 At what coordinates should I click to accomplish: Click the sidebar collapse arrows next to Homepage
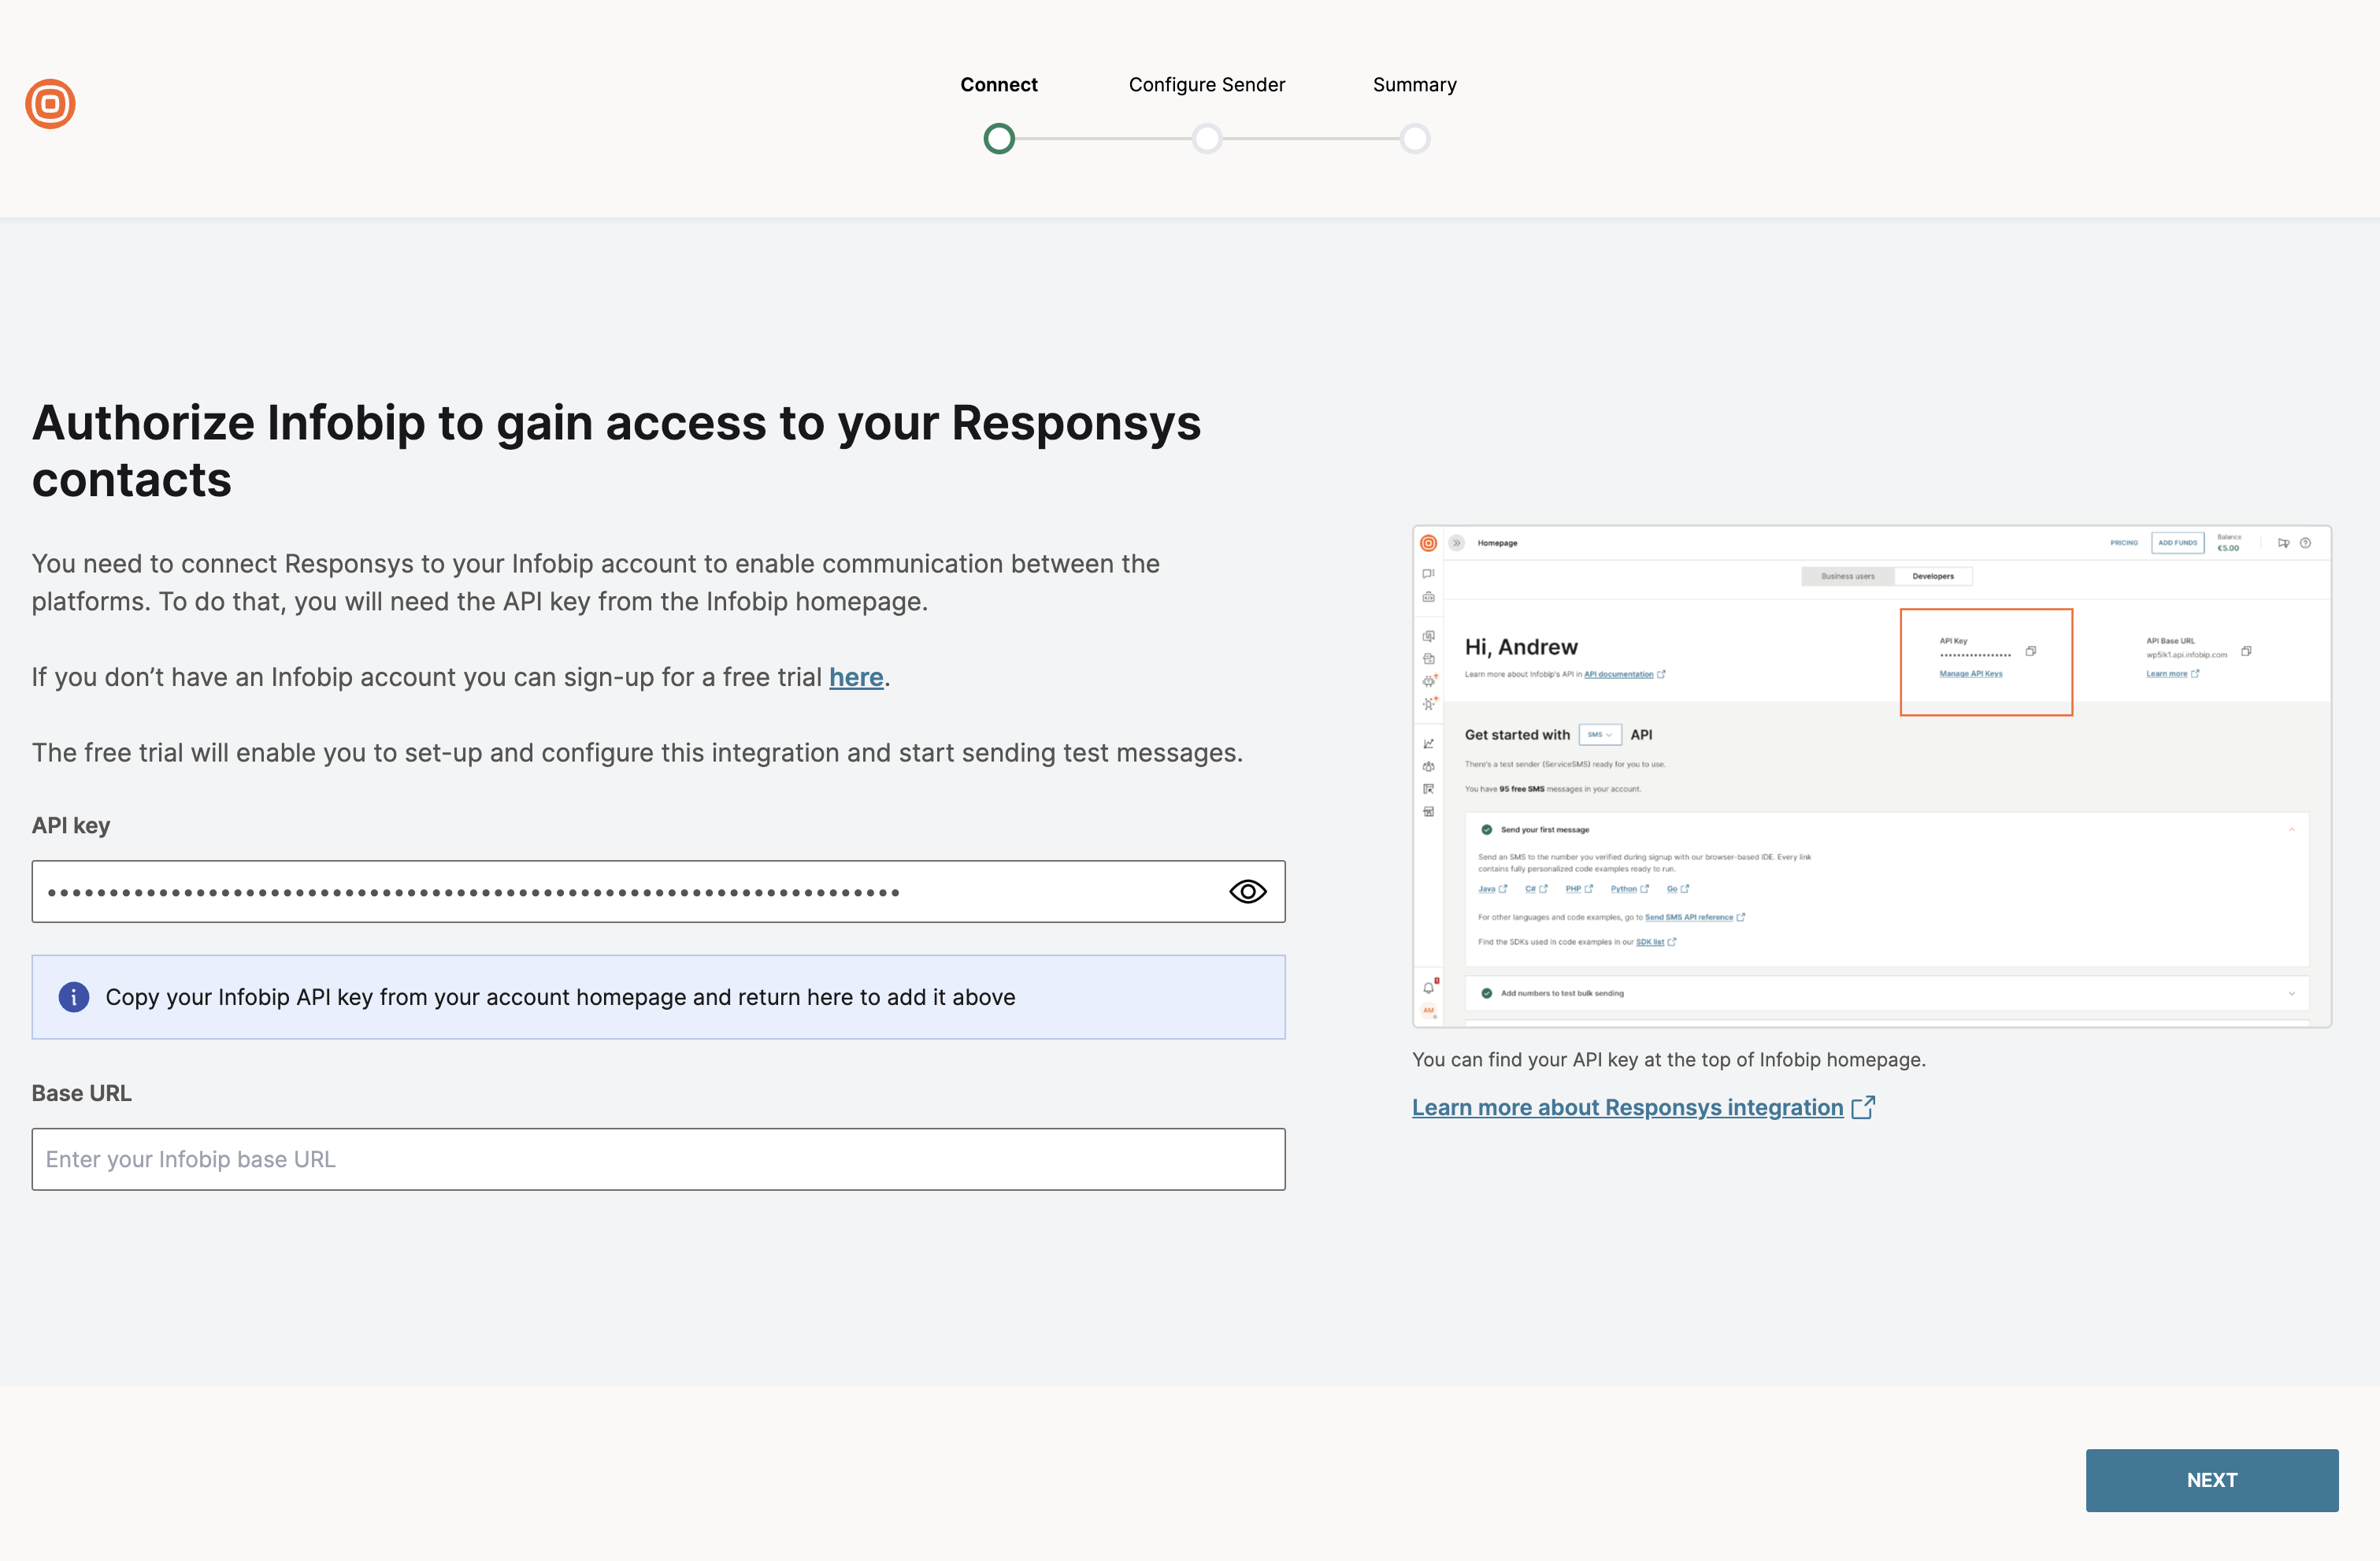coord(1456,543)
